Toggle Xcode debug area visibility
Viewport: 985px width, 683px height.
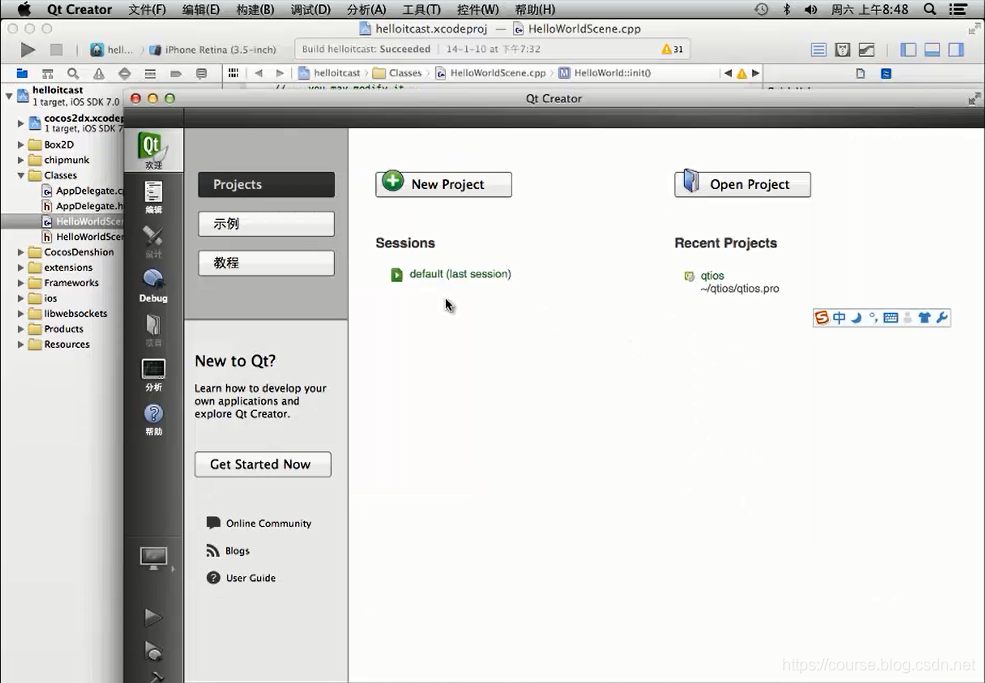click(x=932, y=50)
